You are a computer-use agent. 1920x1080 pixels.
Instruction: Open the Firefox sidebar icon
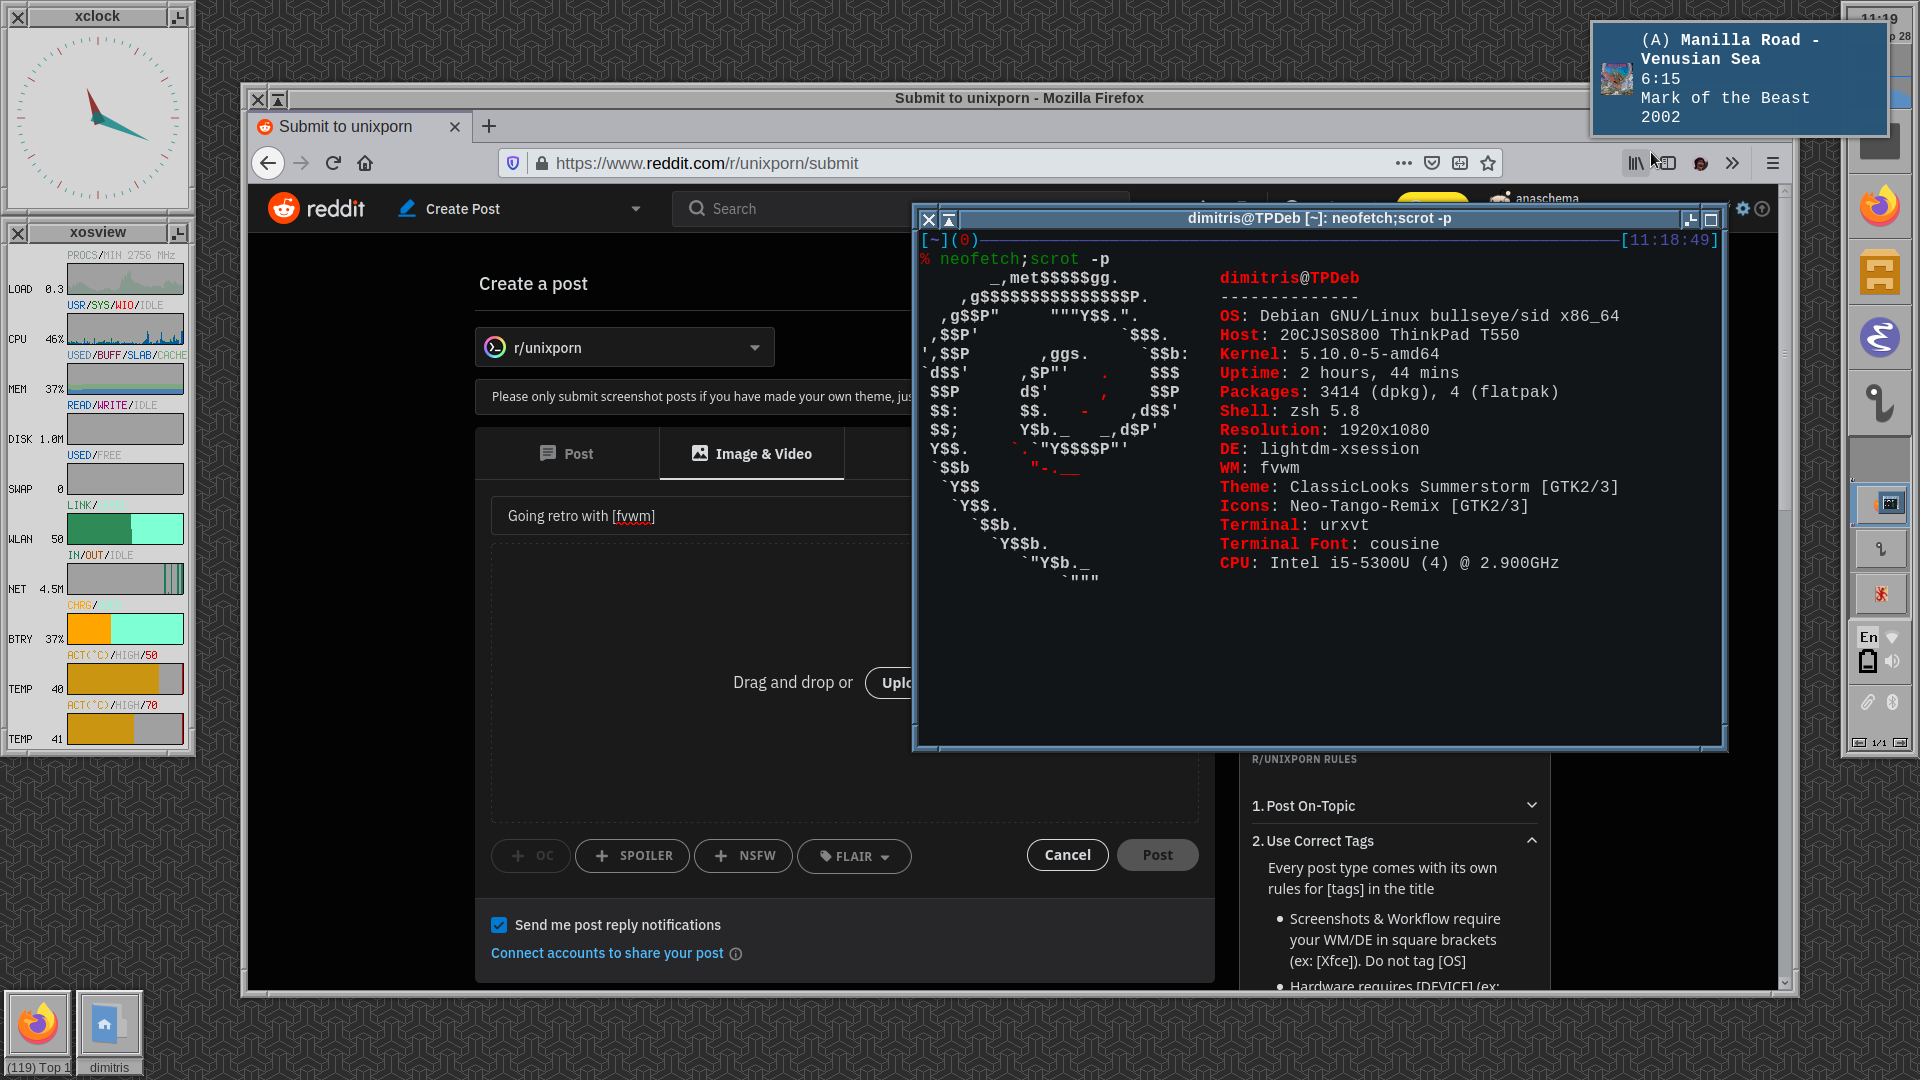coord(1666,163)
